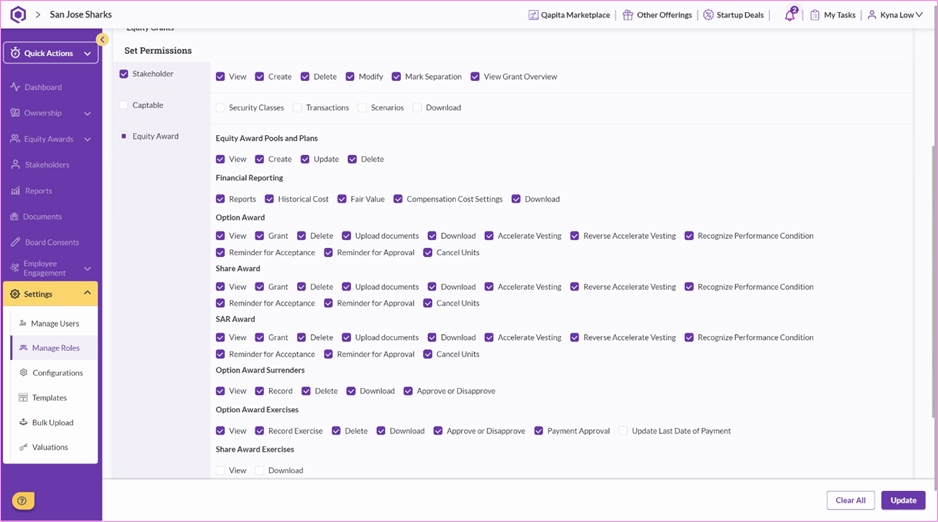Check the Scenarios checkbox
This screenshot has height=522, width=938.
[362, 108]
